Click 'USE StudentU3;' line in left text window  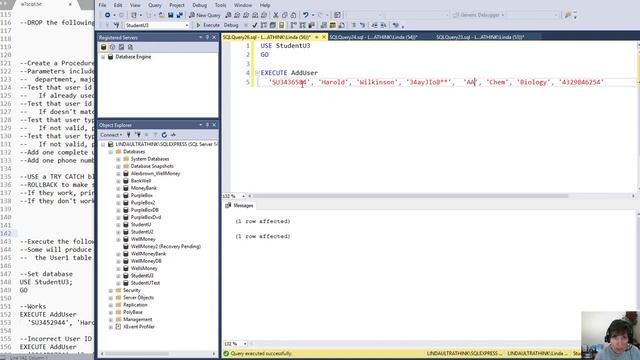46,282
